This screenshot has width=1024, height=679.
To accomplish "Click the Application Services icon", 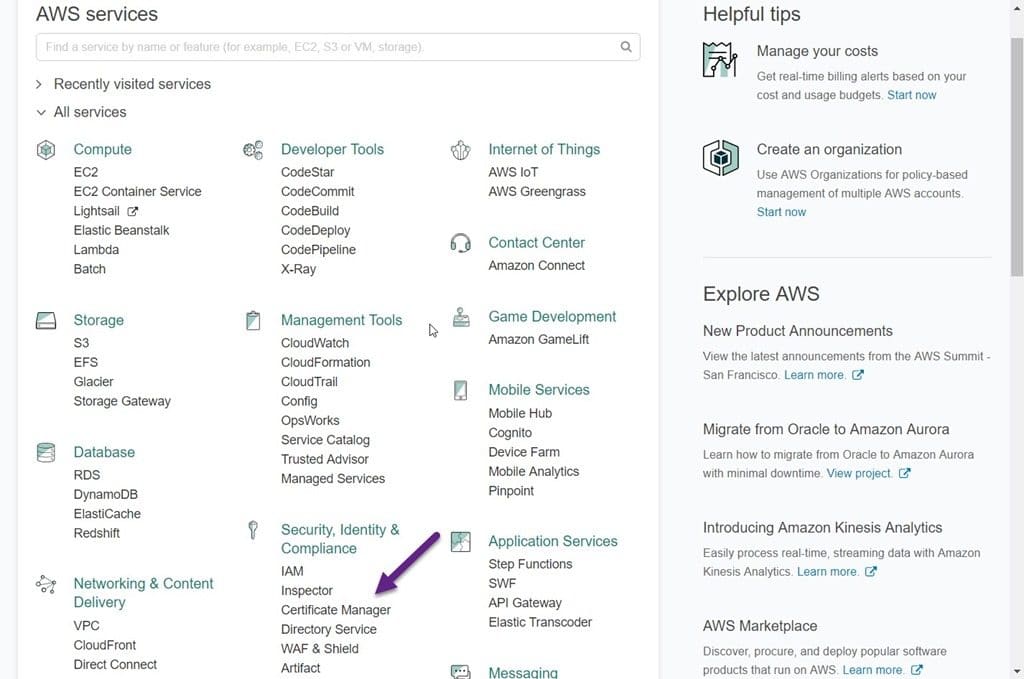I will click(x=460, y=541).
